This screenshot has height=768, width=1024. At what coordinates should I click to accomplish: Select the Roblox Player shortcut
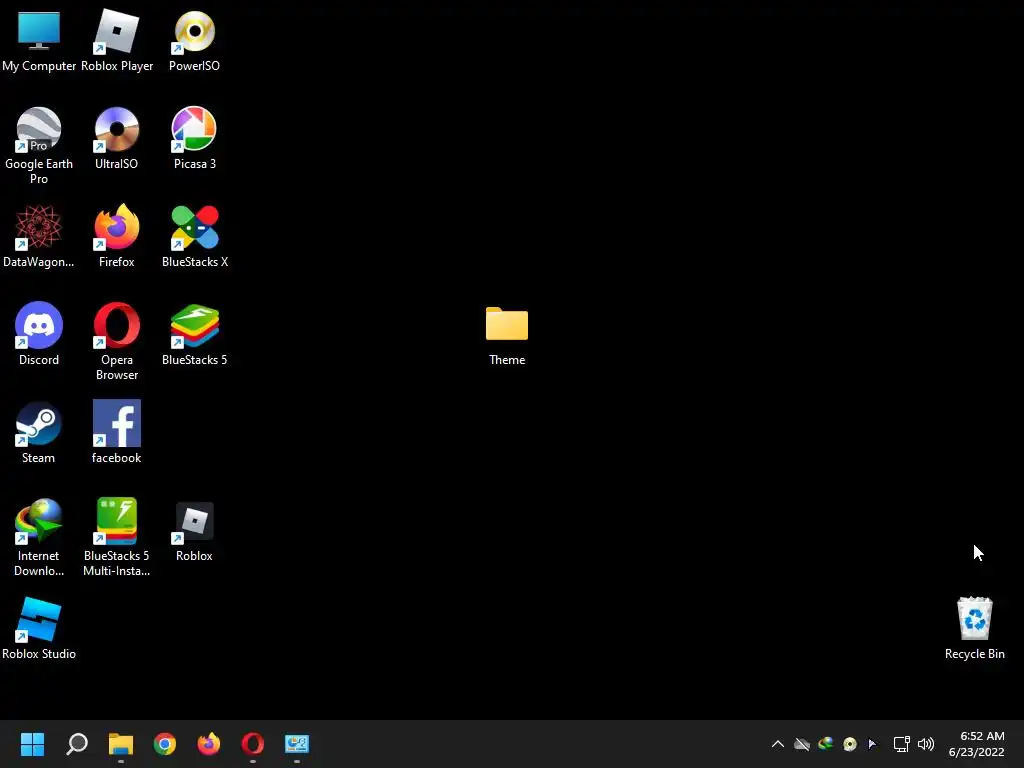117,41
